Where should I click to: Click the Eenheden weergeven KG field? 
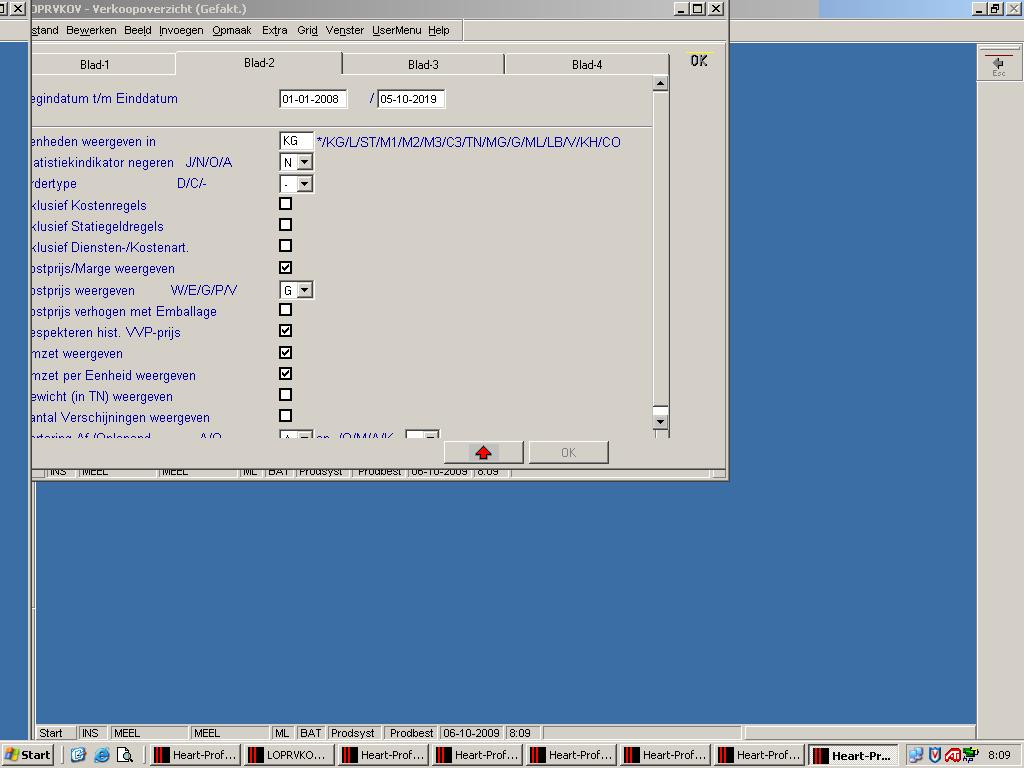[x=296, y=141]
